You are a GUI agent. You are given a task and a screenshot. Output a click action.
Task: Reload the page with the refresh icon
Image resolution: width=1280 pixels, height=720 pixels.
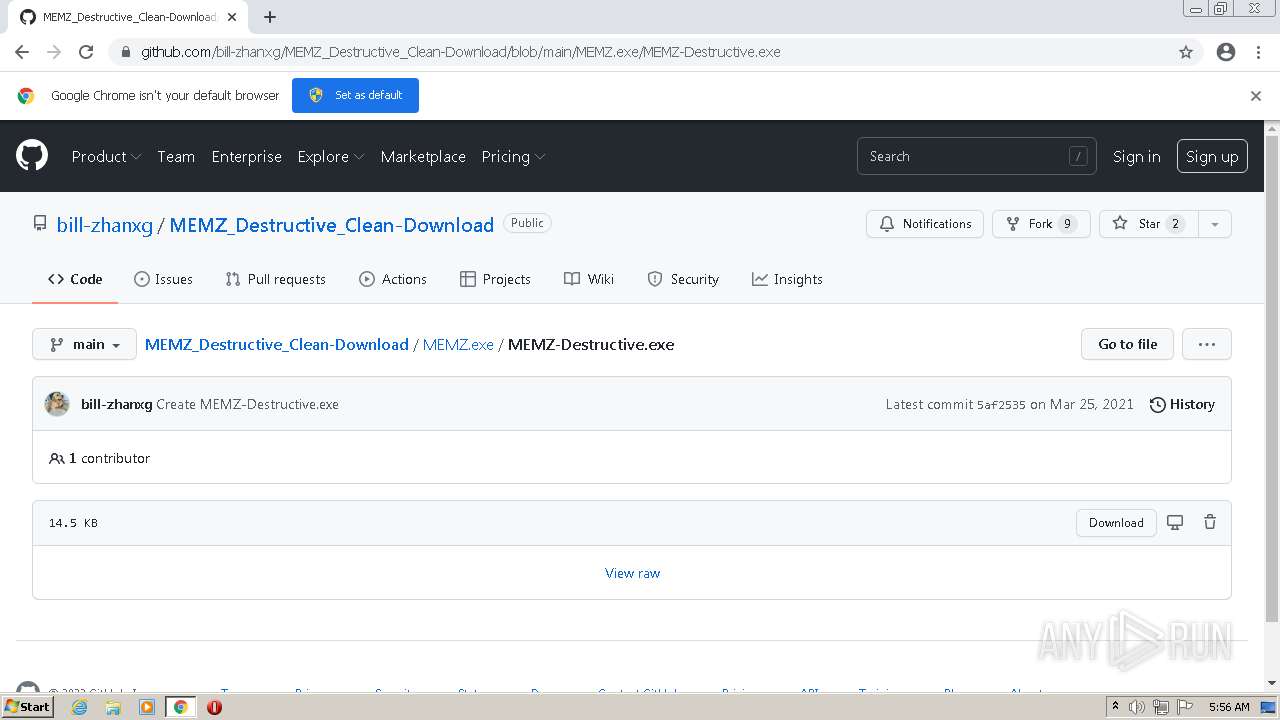click(86, 52)
